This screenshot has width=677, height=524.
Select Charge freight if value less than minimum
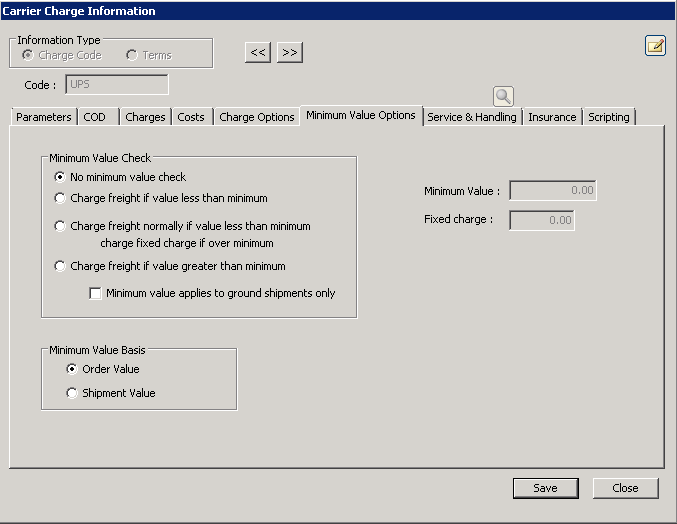[61, 198]
